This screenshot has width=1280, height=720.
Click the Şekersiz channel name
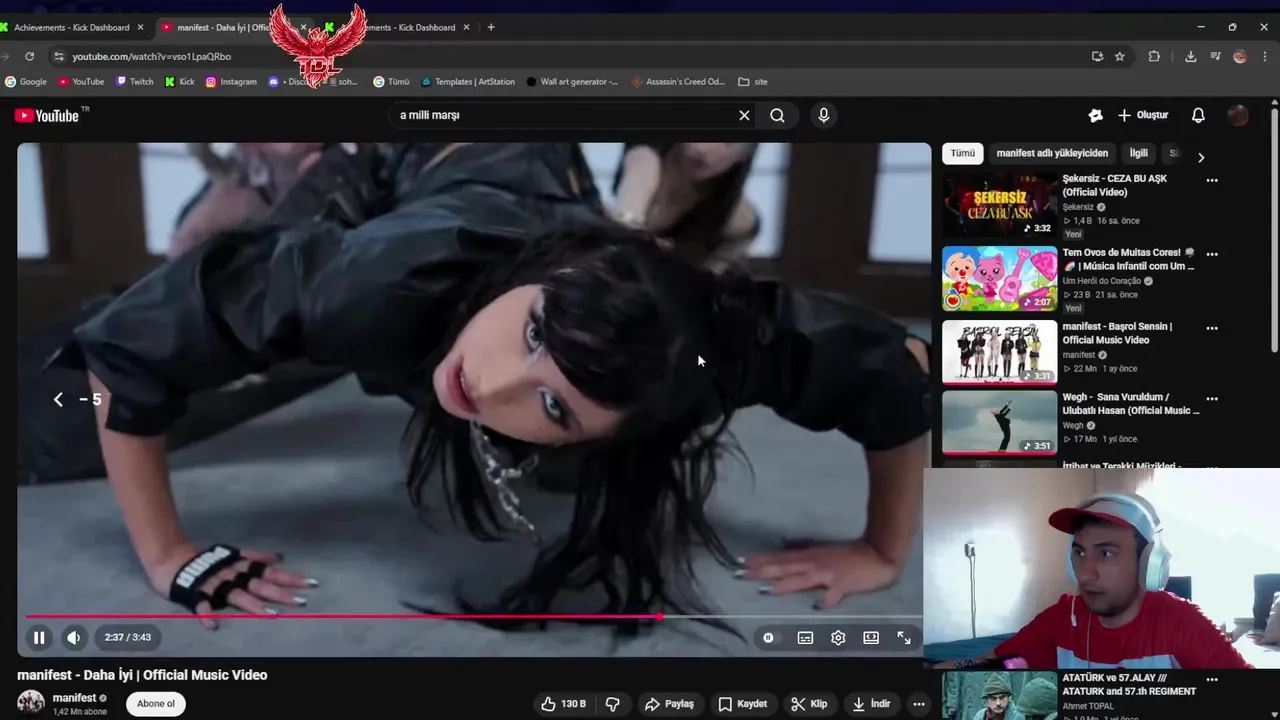click(1078, 207)
